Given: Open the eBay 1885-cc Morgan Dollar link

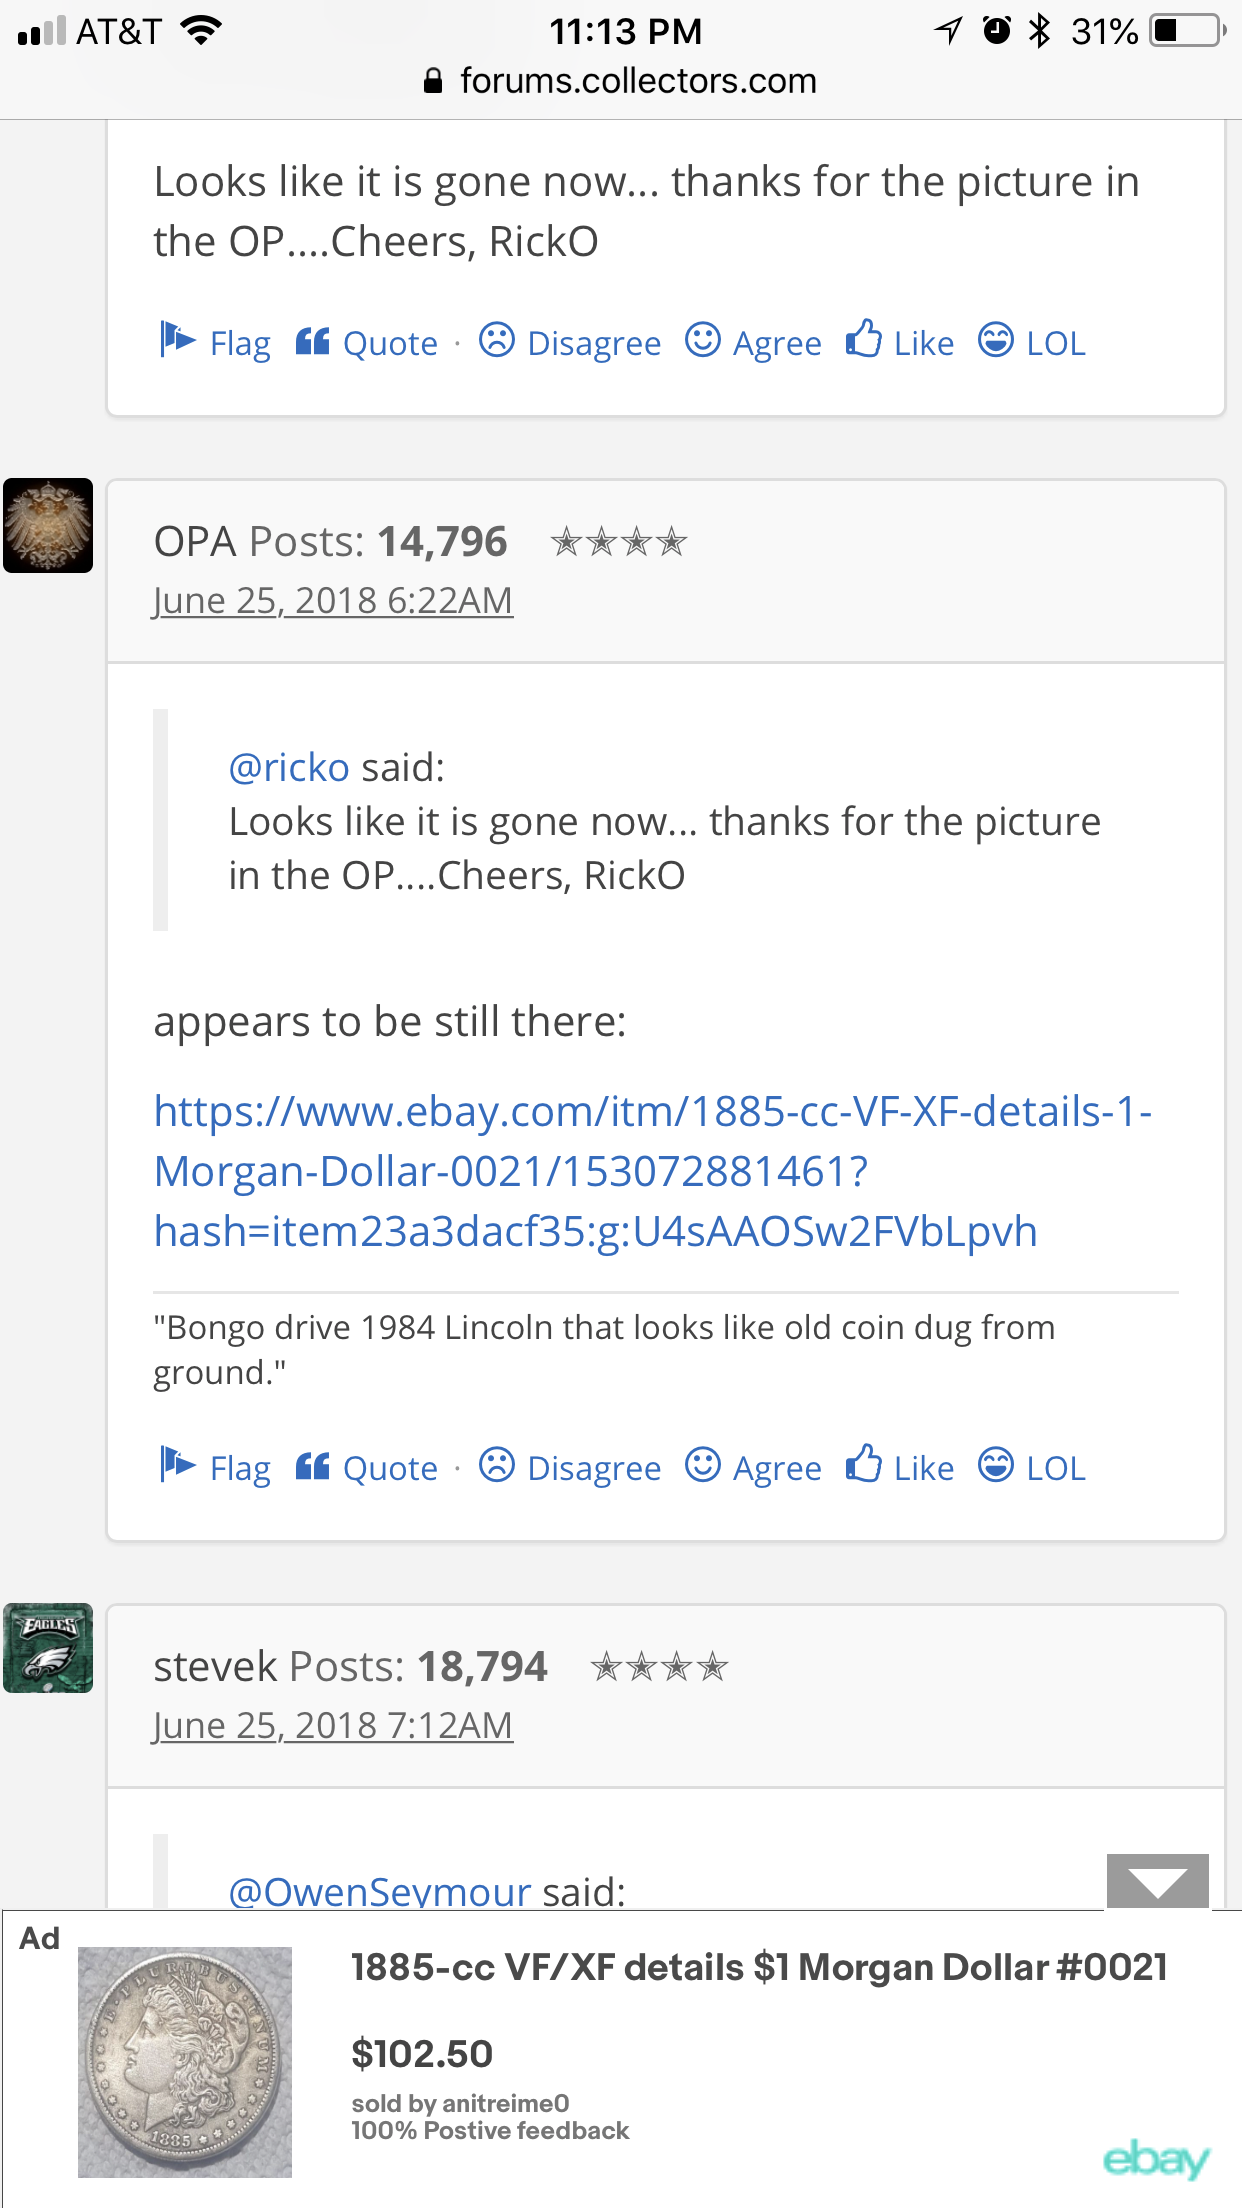Looking at the screenshot, I should [652, 1171].
